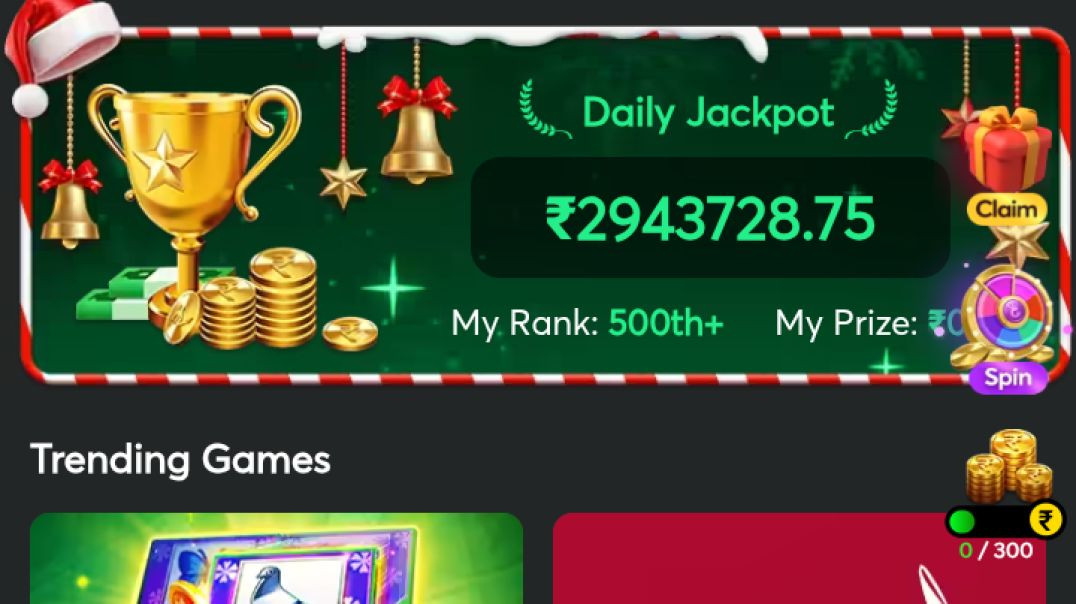Tap the Trending Games heading
Image resolution: width=1076 pixels, height=604 pixels.
(180, 460)
